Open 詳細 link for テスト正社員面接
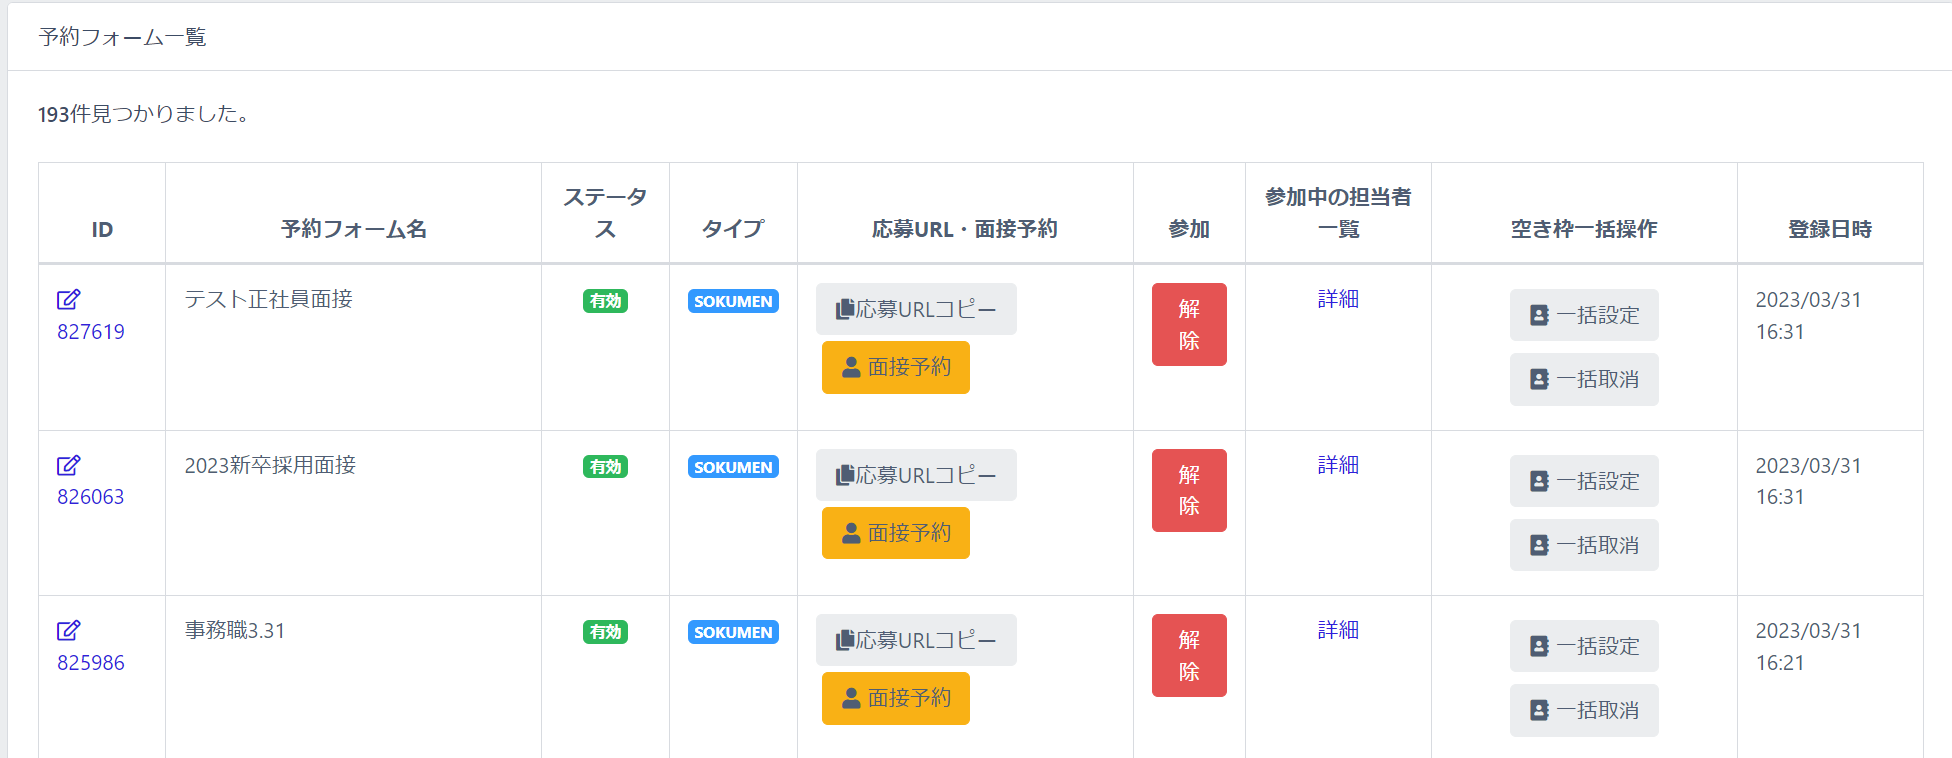Image resolution: width=1952 pixels, height=758 pixels. click(x=1338, y=299)
